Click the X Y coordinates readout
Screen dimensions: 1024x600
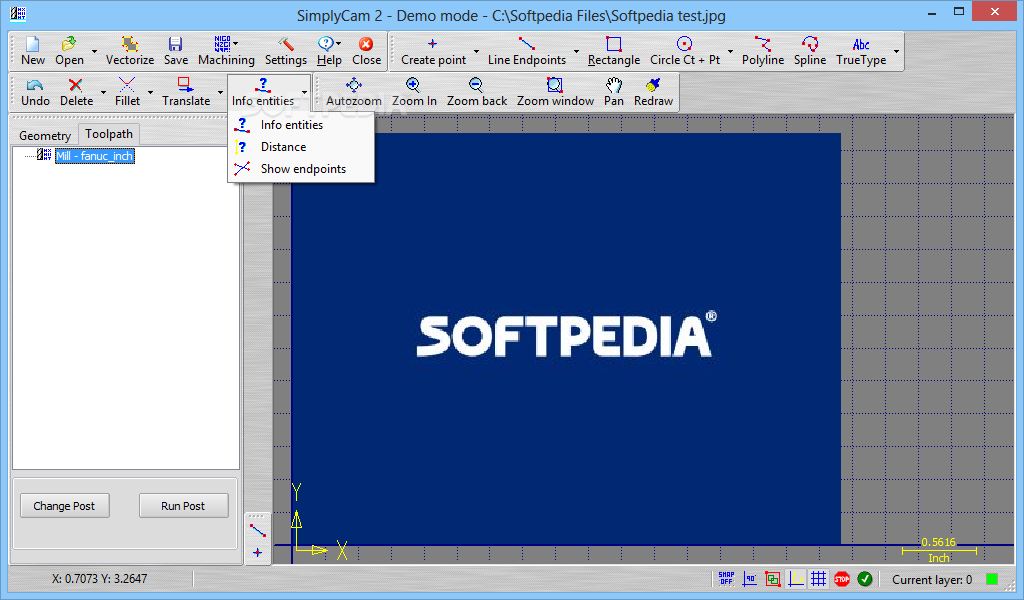click(99, 578)
